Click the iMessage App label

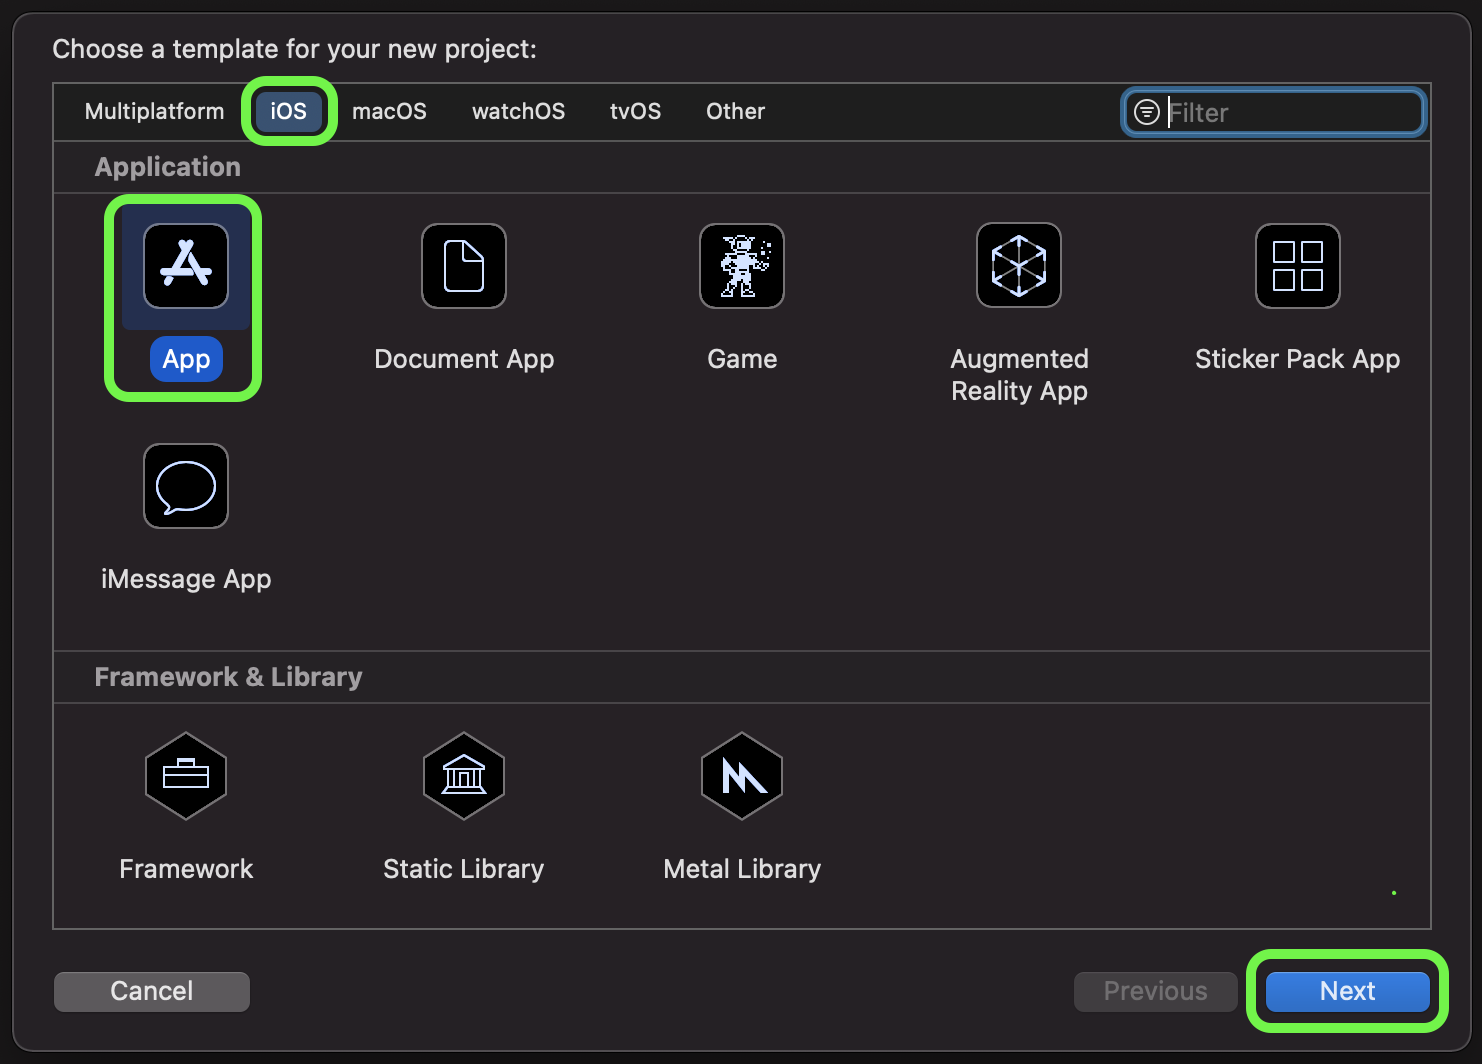tap(186, 579)
